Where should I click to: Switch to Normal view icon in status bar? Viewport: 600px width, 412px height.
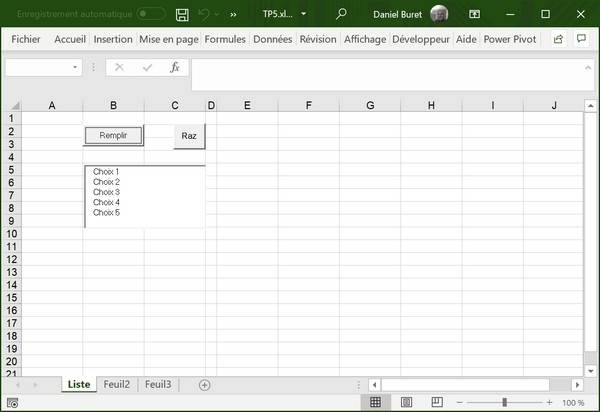(x=376, y=402)
